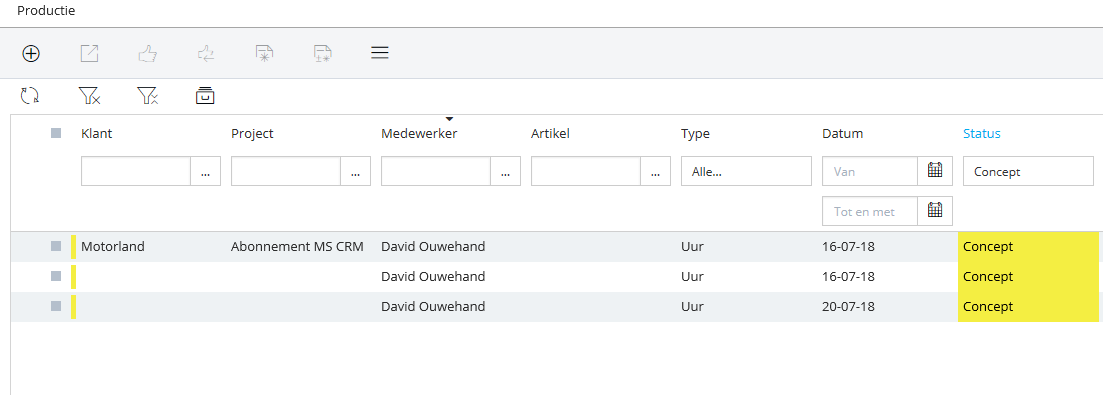Click the Motorland customer cell
The height and width of the screenshot is (395, 1103).
pyautogui.click(x=113, y=247)
